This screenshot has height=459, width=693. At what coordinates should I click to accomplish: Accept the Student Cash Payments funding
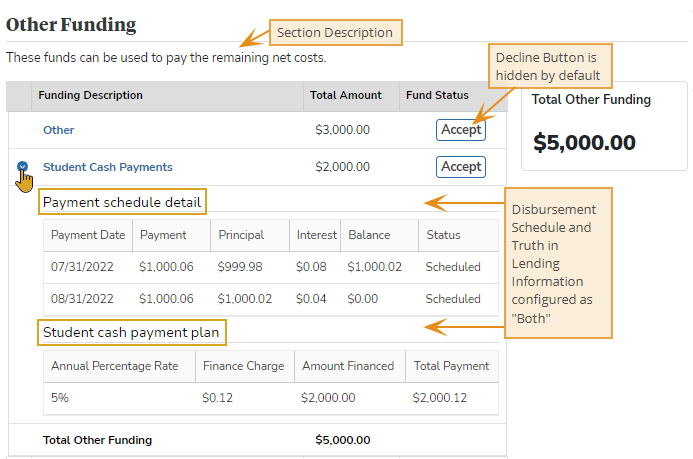point(461,167)
